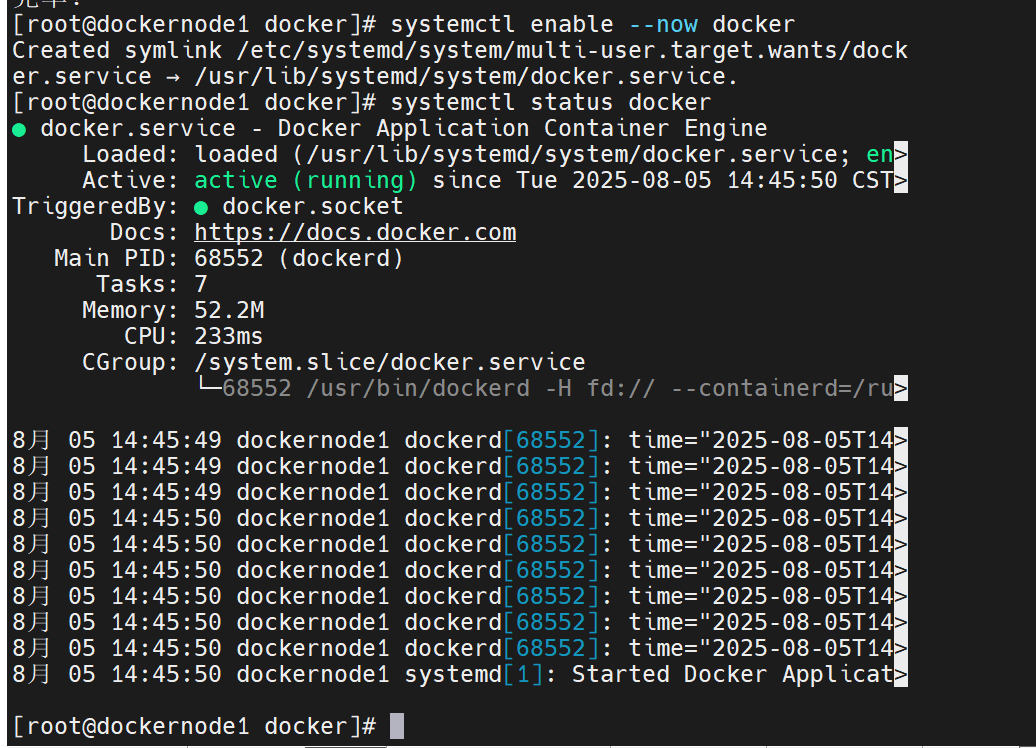Click the truncation marker on the Loaded line

click(901, 155)
